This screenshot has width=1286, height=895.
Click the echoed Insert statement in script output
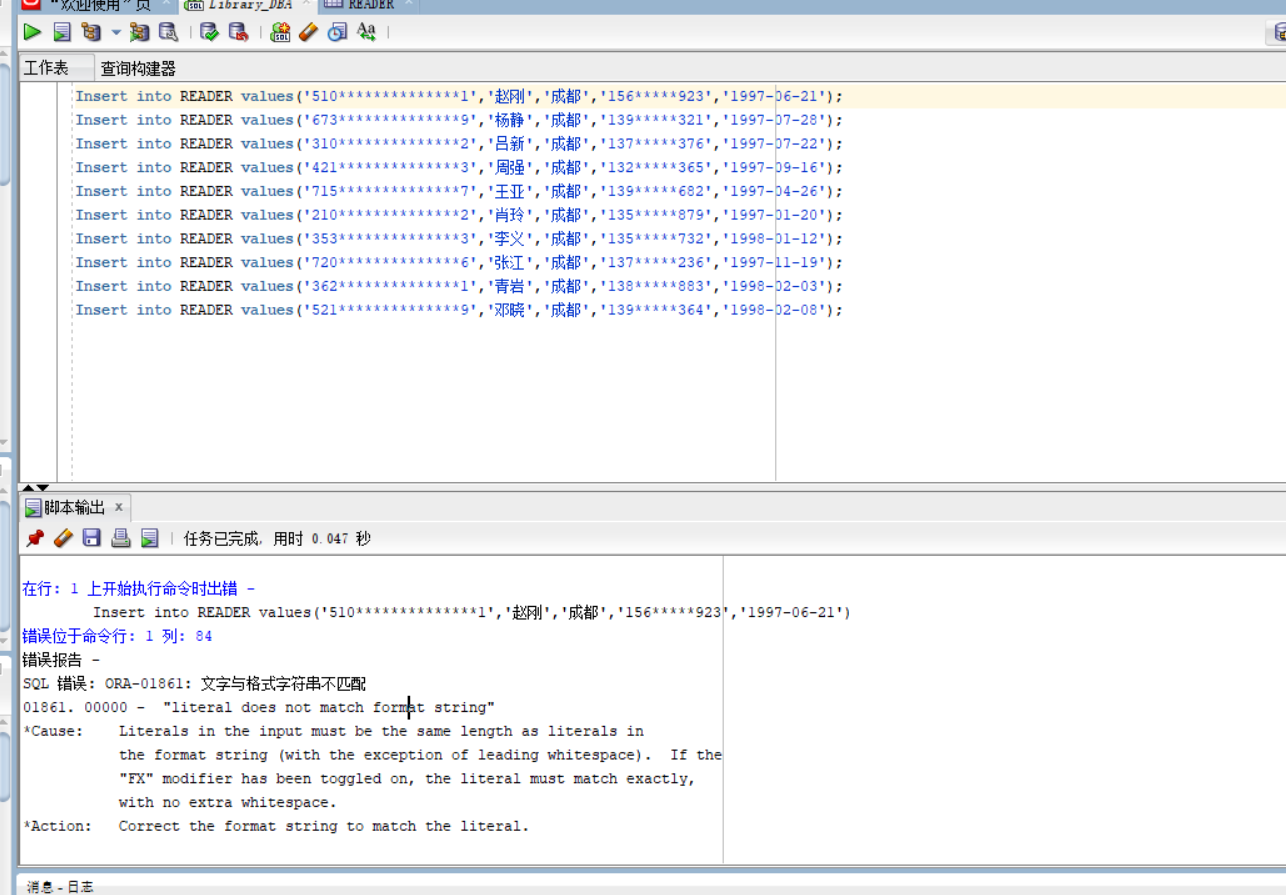coord(472,612)
